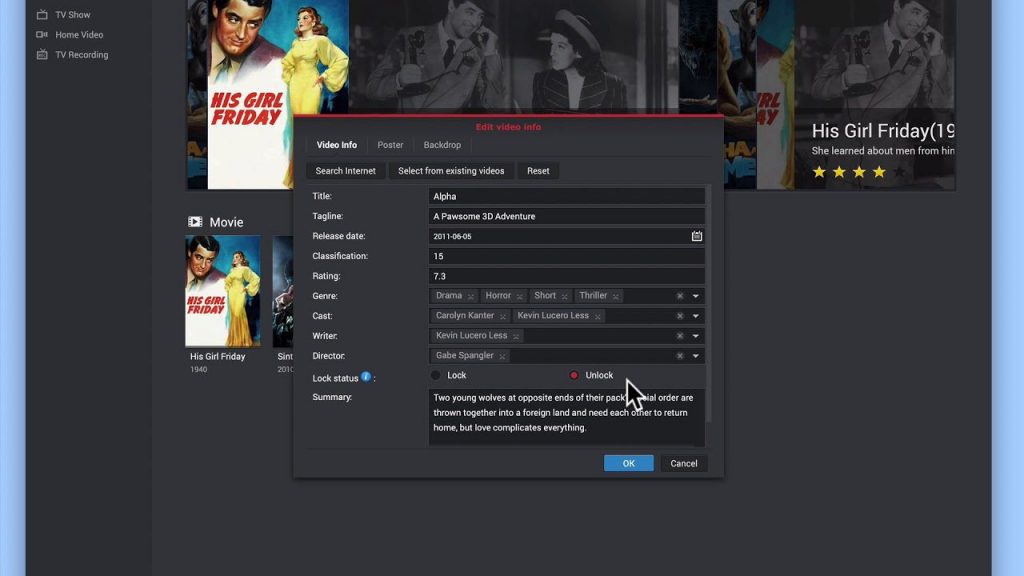Confirm the edit with OK
1024x576 pixels.
(628, 464)
